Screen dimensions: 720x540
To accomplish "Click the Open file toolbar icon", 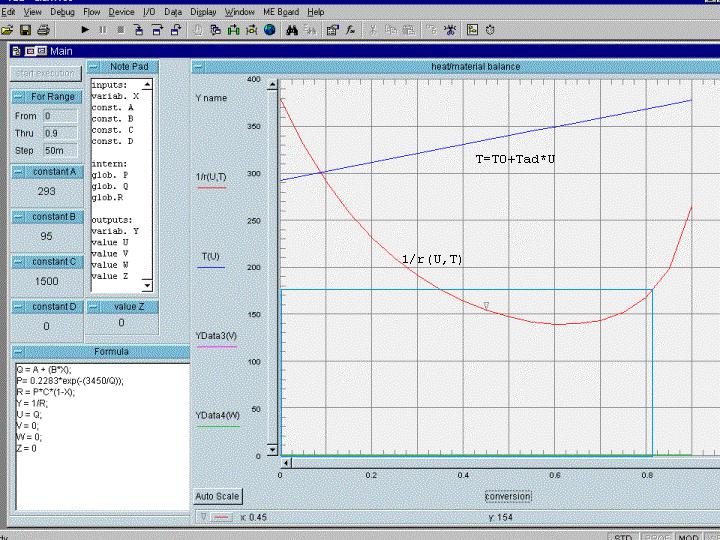I will point(8,30).
